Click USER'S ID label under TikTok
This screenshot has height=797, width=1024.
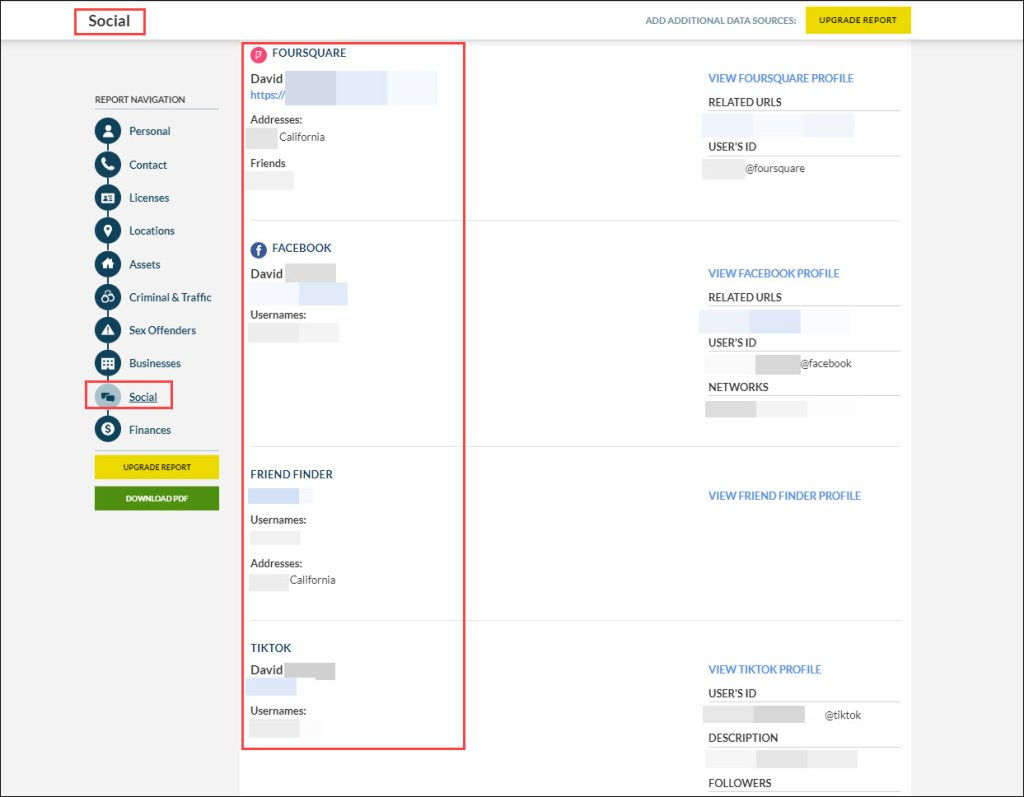tap(732, 693)
